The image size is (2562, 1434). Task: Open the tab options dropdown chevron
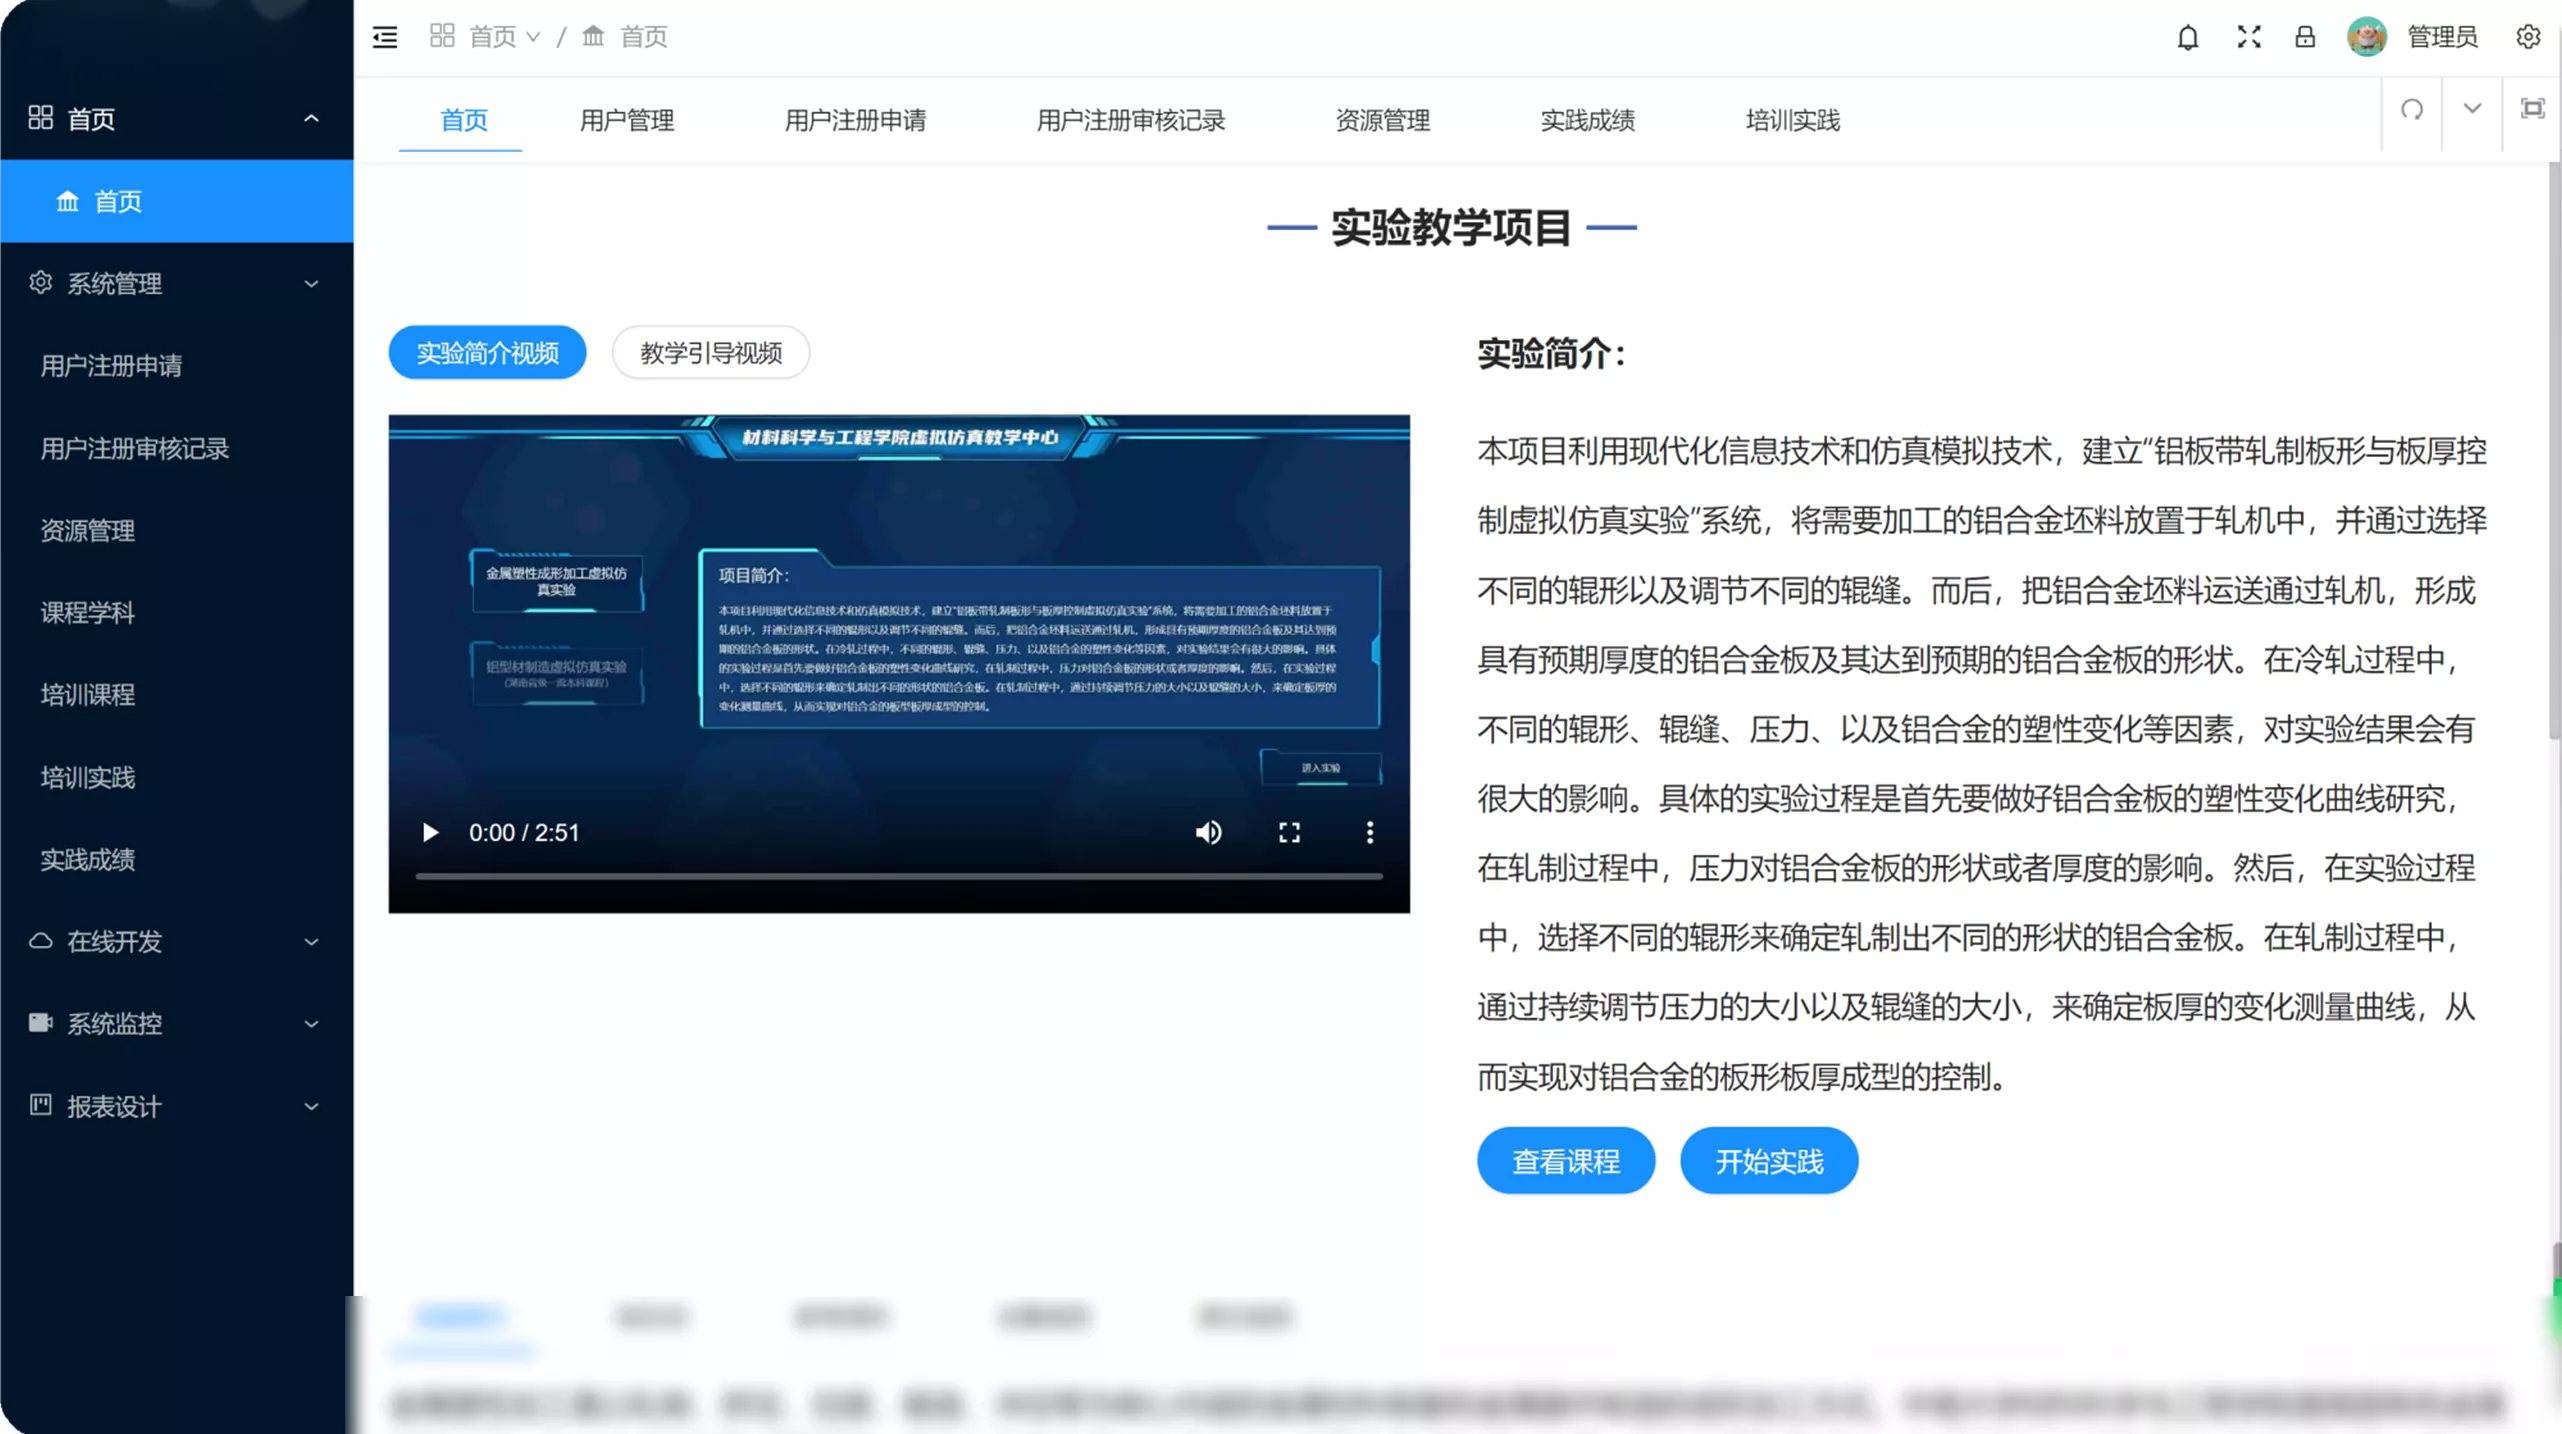[2472, 109]
